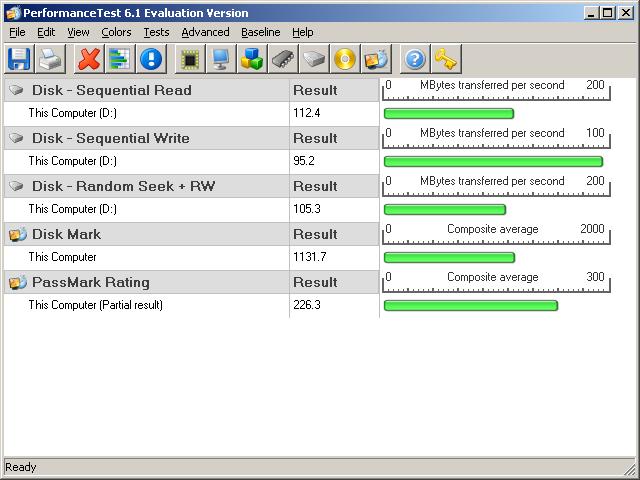Click the PassMark Rating 0–300 composite scale
This screenshot has width=640, height=480.
click(x=496, y=282)
